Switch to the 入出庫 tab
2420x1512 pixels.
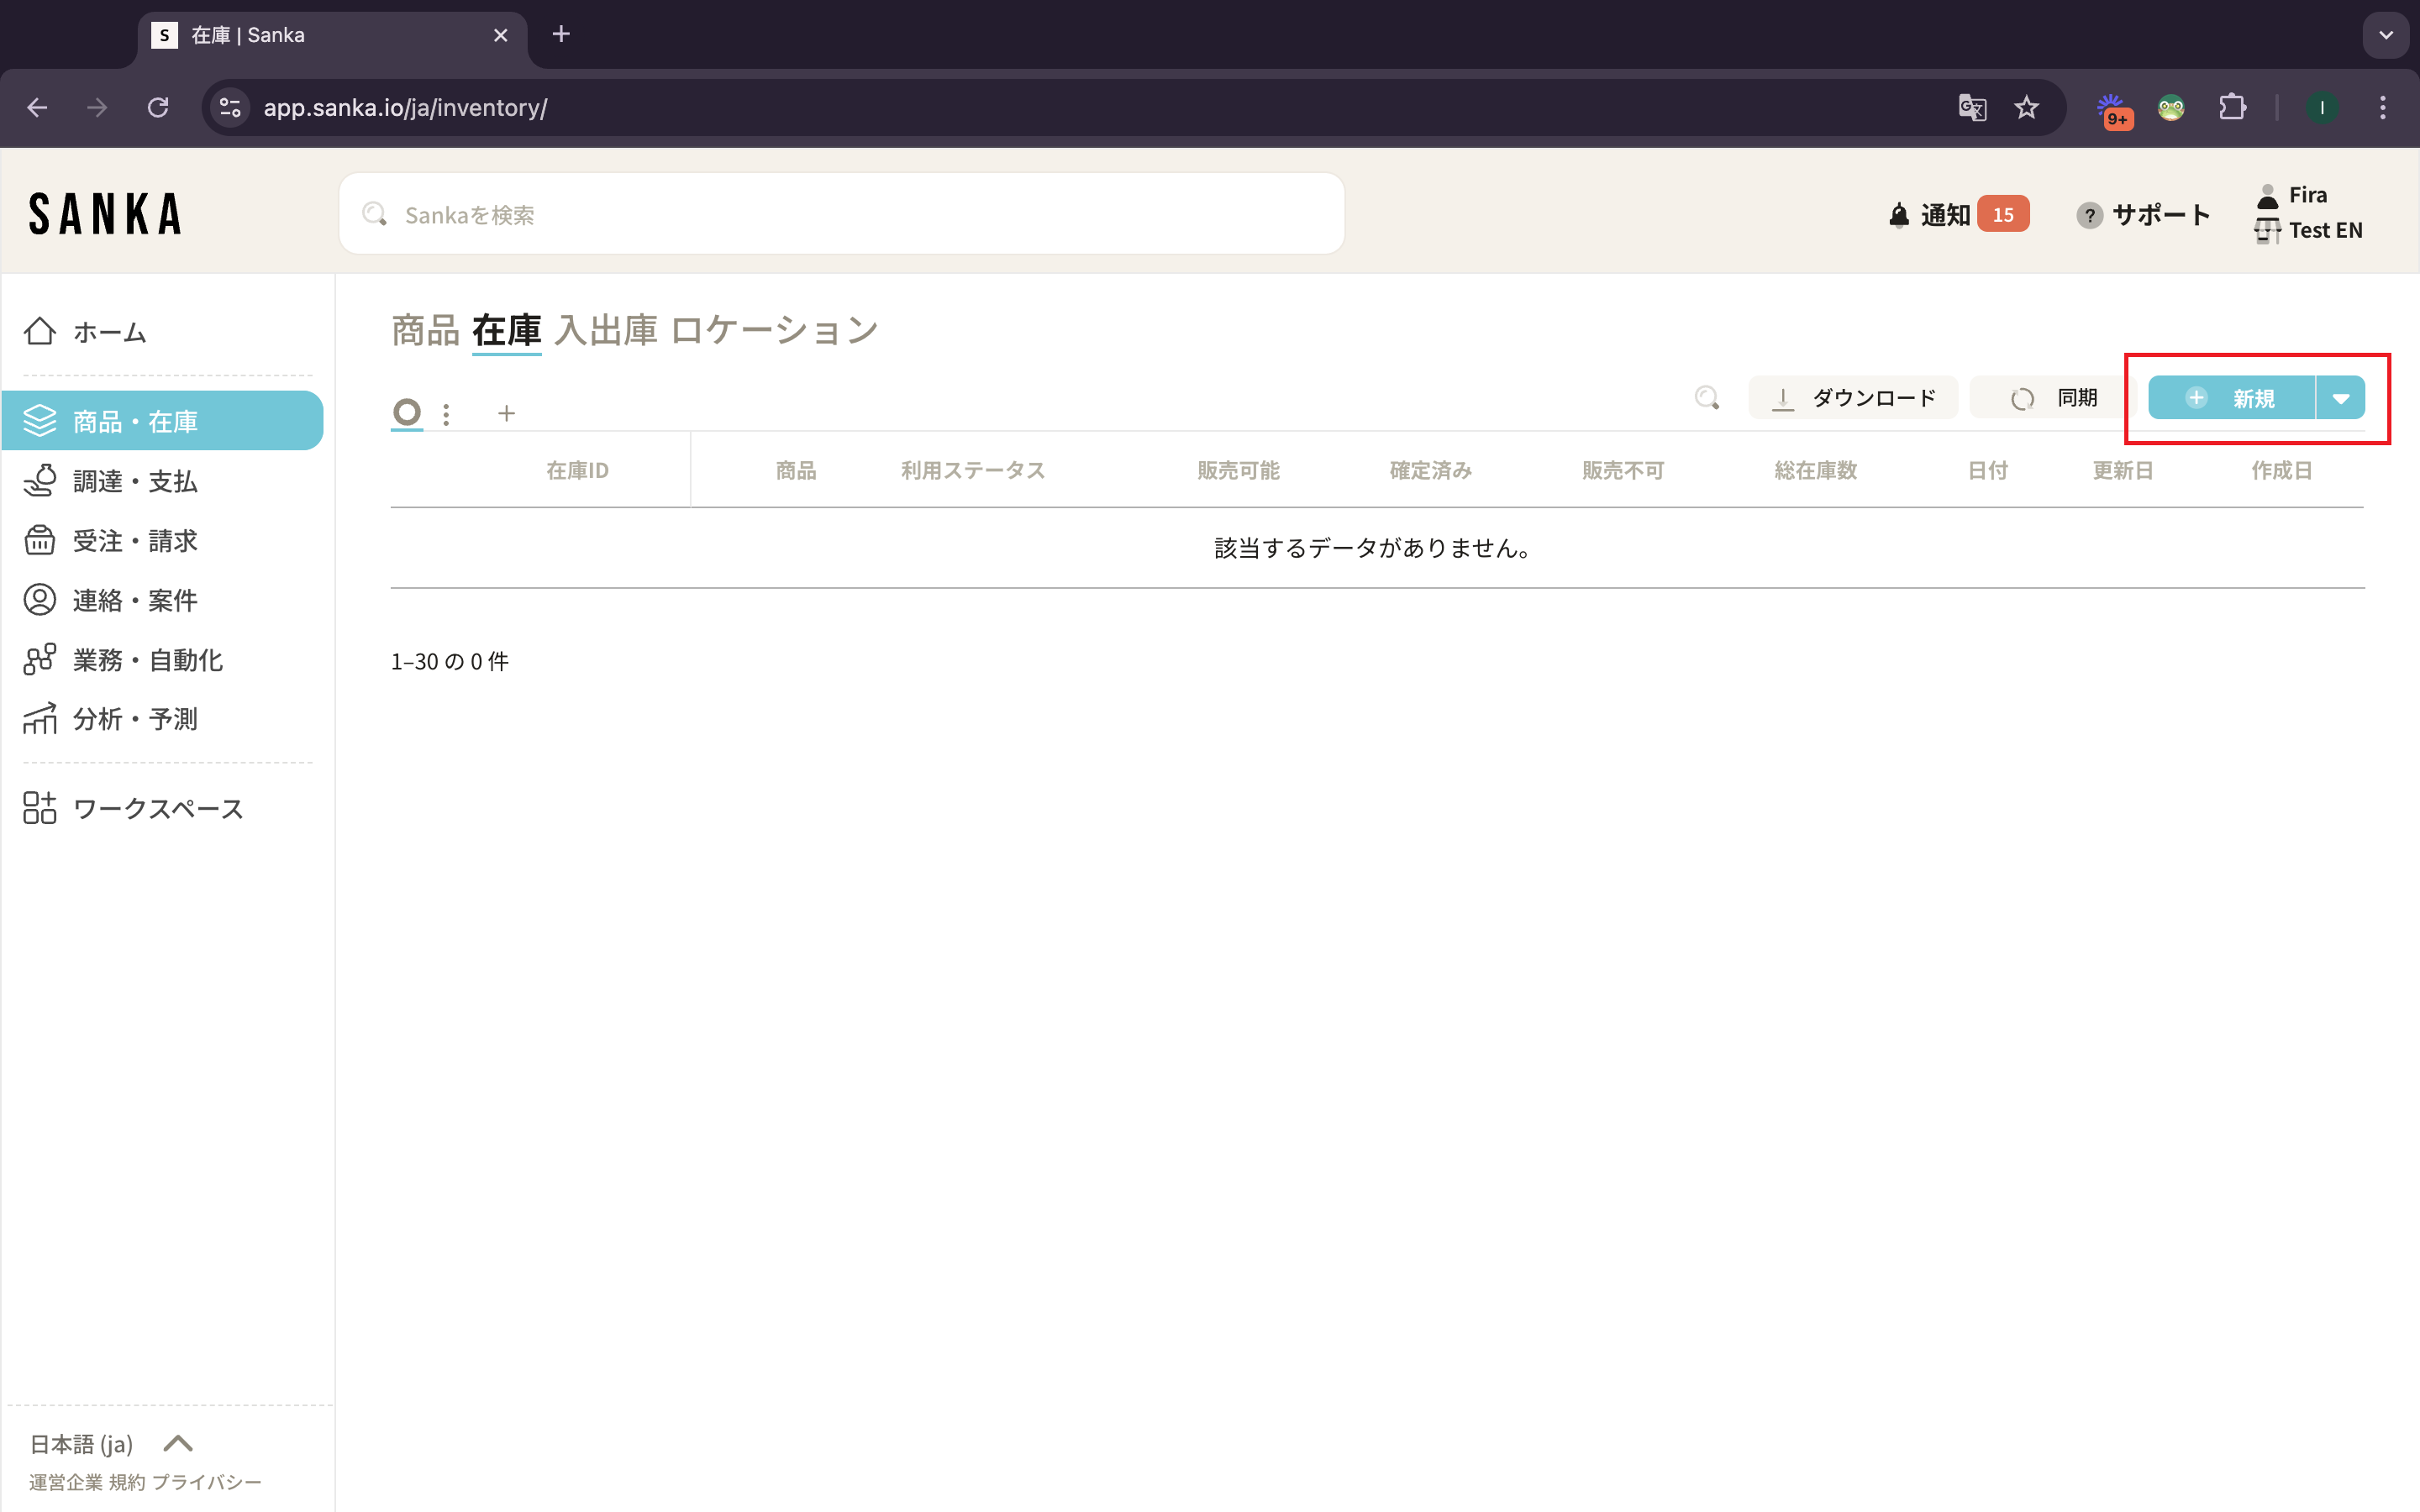(x=606, y=330)
